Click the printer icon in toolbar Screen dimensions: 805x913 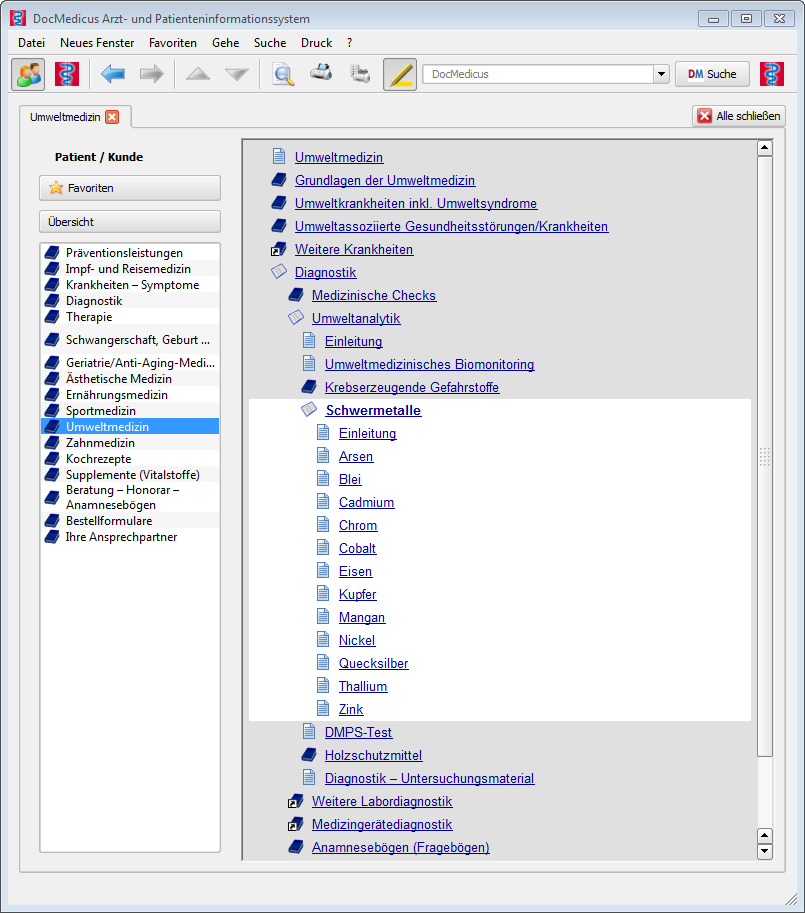pyautogui.click(x=321, y=73)
